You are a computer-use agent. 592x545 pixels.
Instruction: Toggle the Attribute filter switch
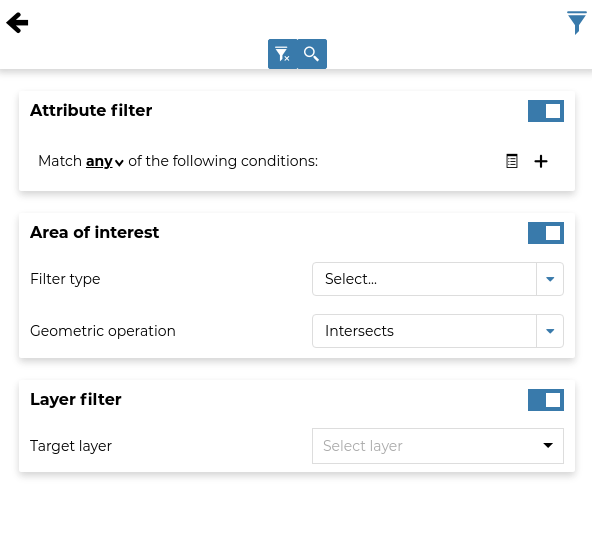(x=546, y=111)
